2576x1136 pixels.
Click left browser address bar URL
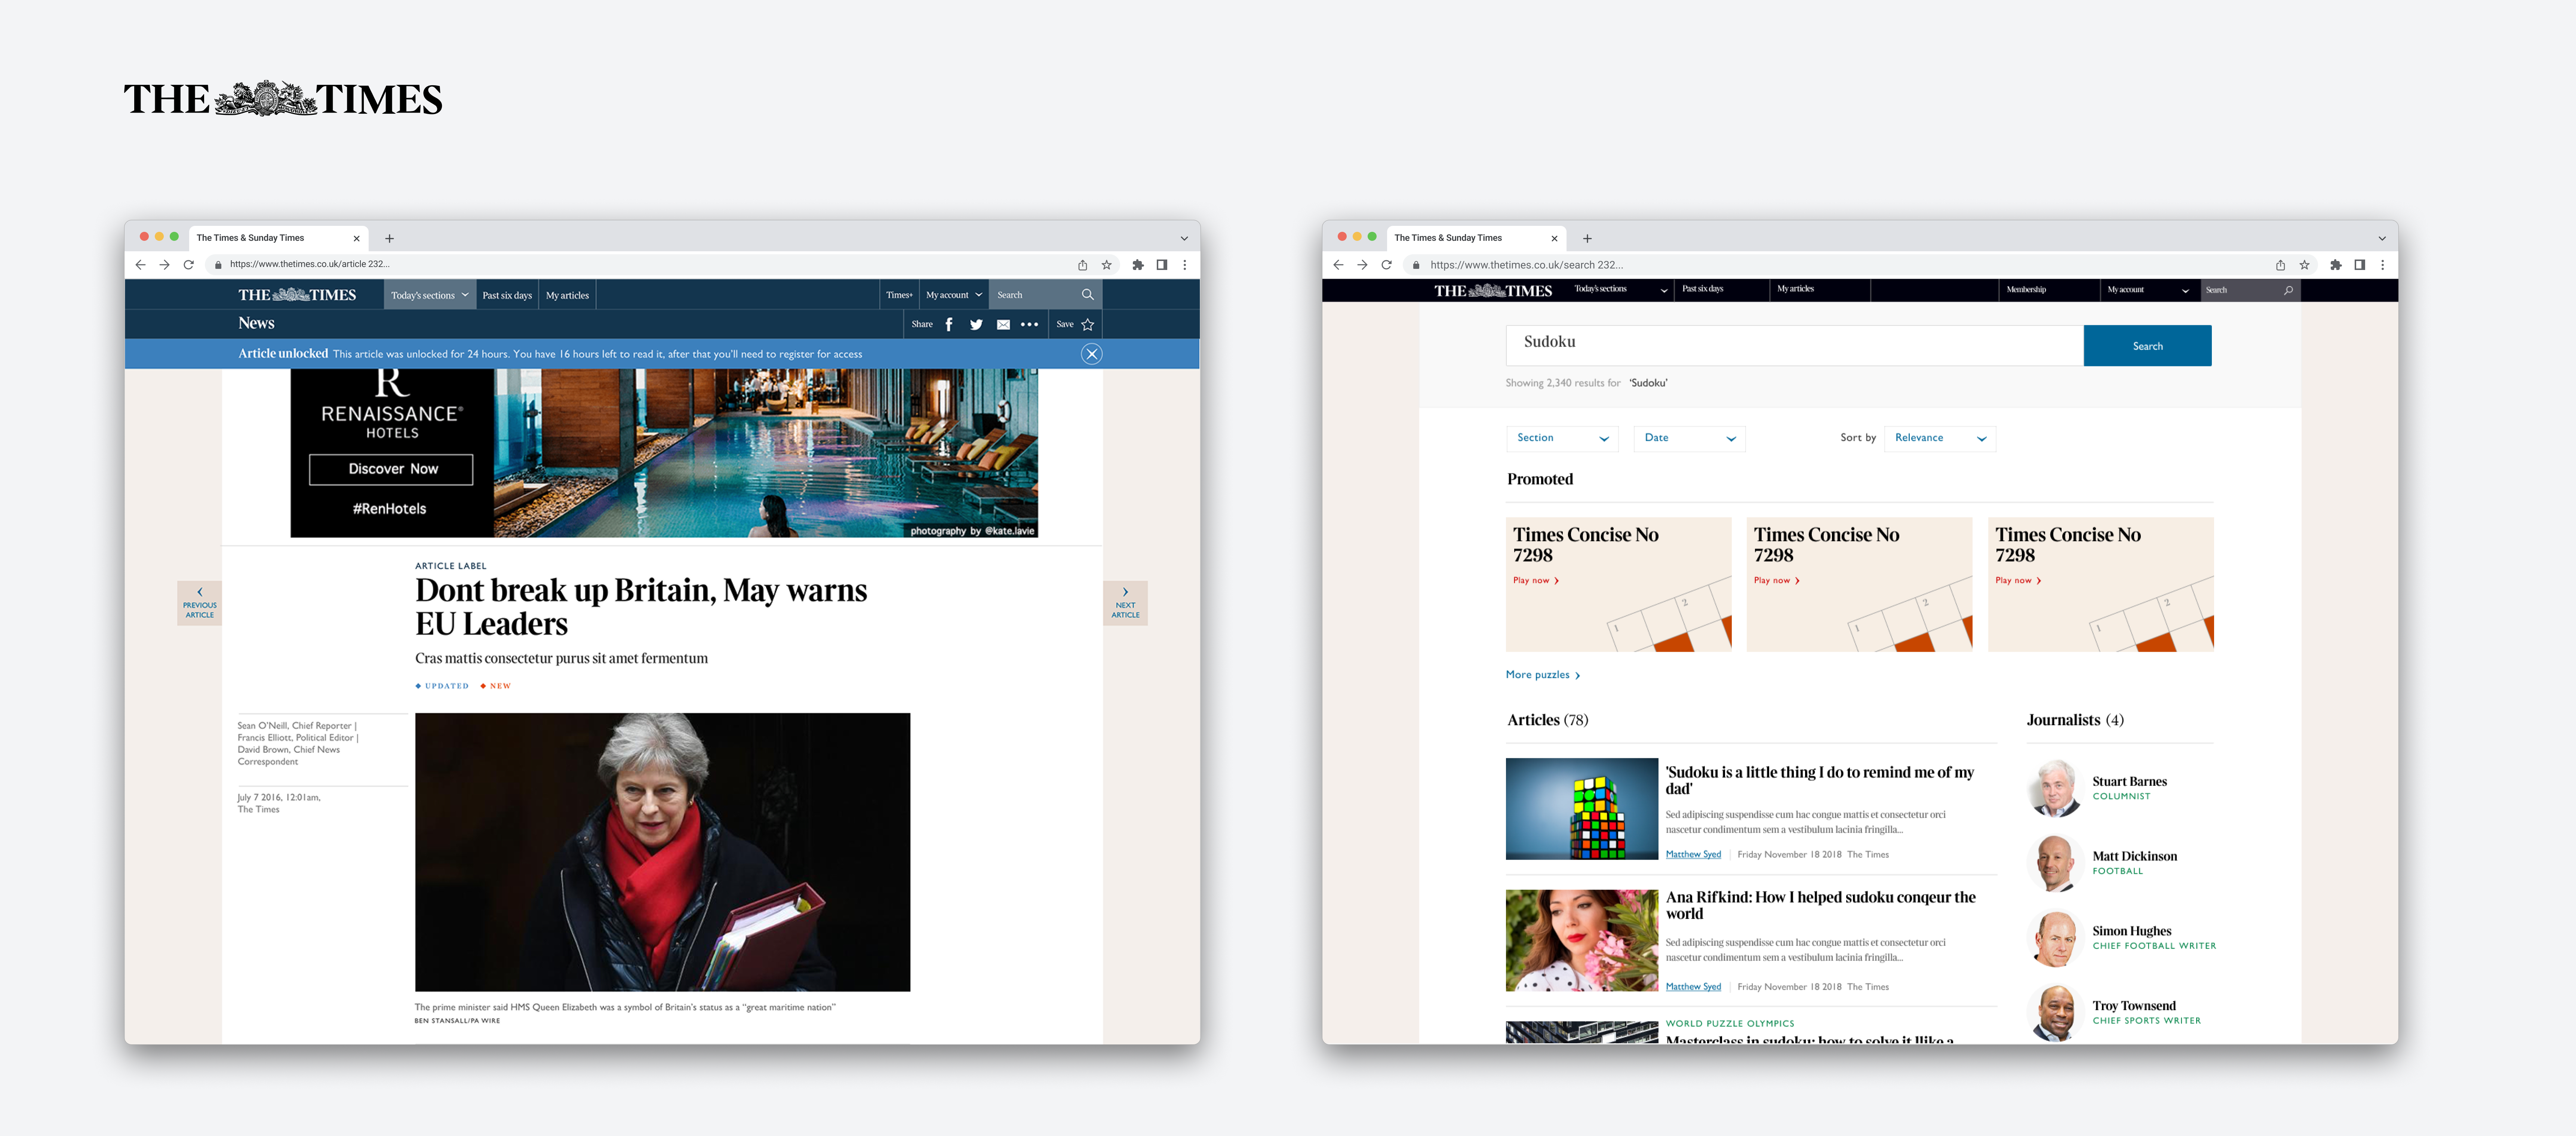tap(310, 265)
